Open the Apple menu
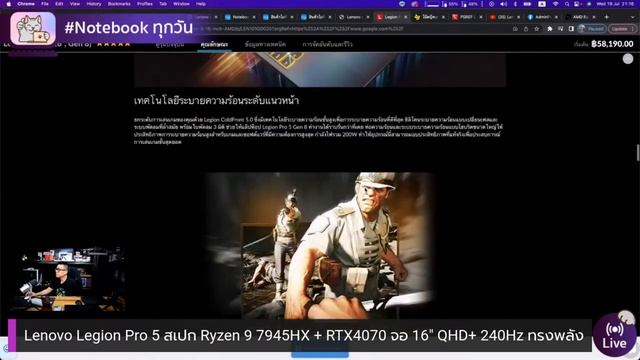This screenshot has height=360, width=640. (x=9, y=4)
